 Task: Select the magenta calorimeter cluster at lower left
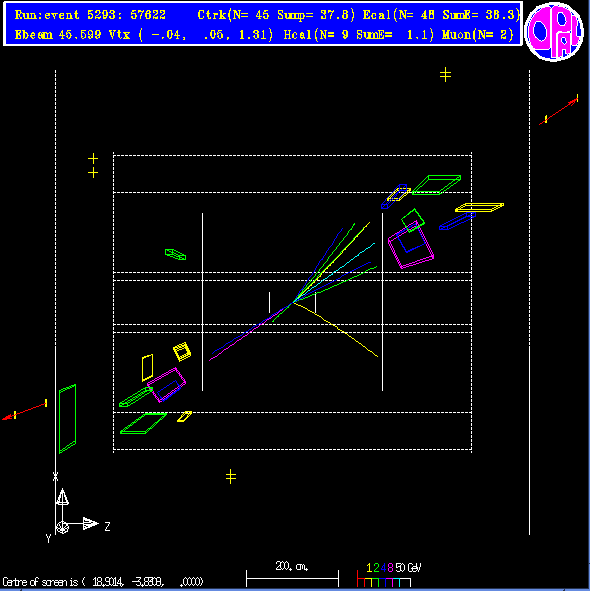pyautogui.click(x=166, y=385)
